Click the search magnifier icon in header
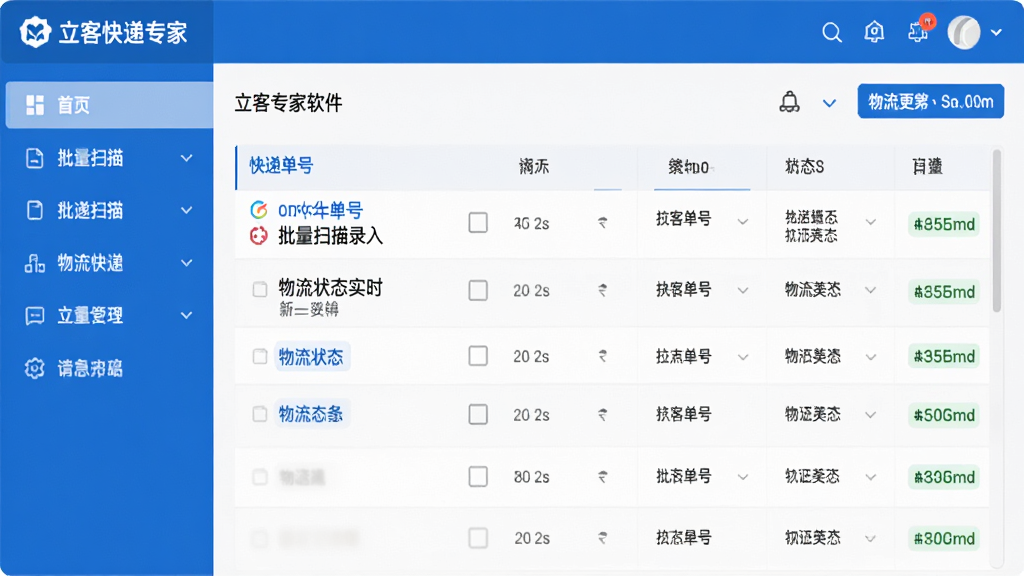The width and height of the screenshot is (1024, 576). point(831,32)
